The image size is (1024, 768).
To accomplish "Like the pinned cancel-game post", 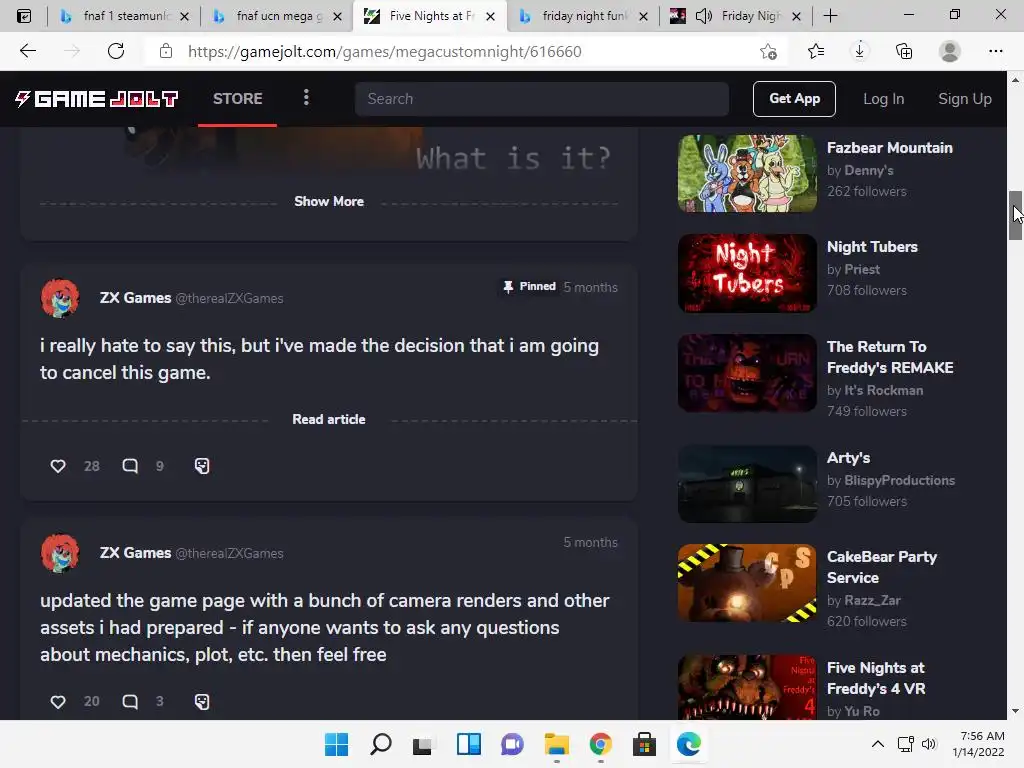I will coord(58,466).
